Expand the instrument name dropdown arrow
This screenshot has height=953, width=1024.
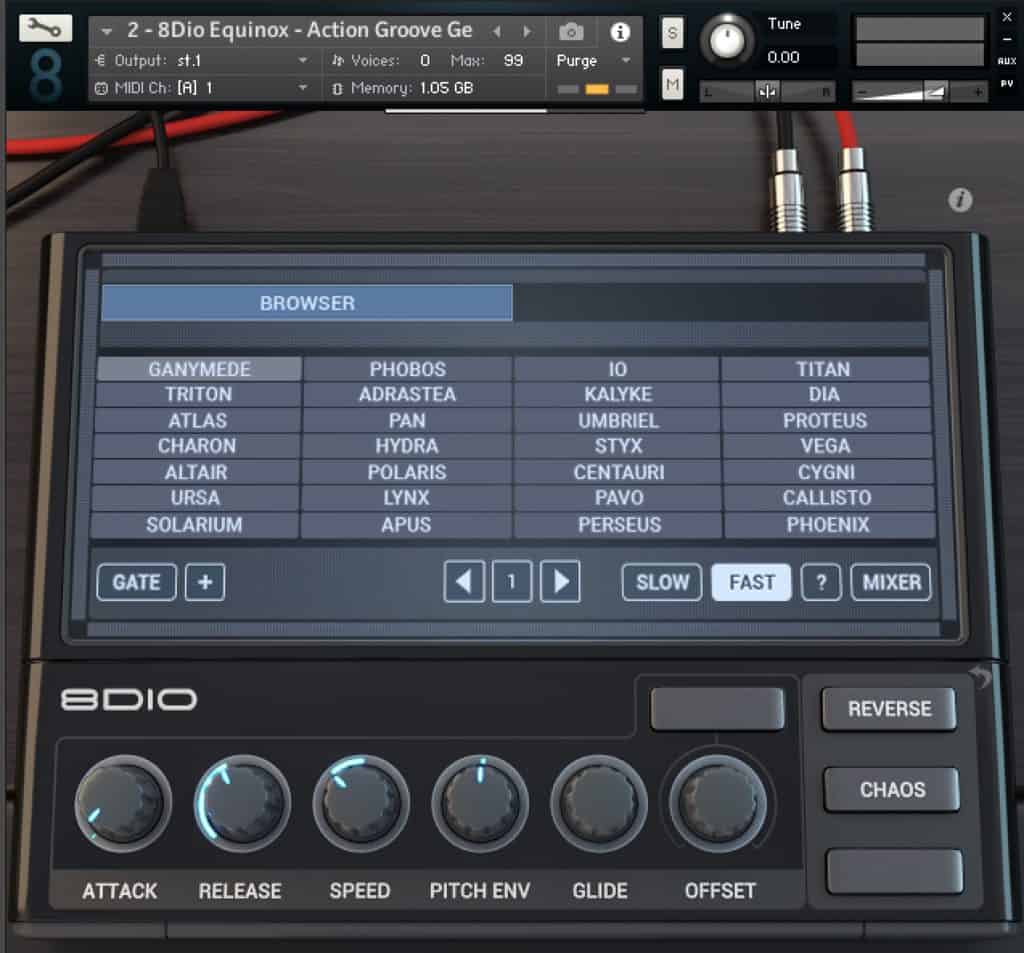pos(106,31)
